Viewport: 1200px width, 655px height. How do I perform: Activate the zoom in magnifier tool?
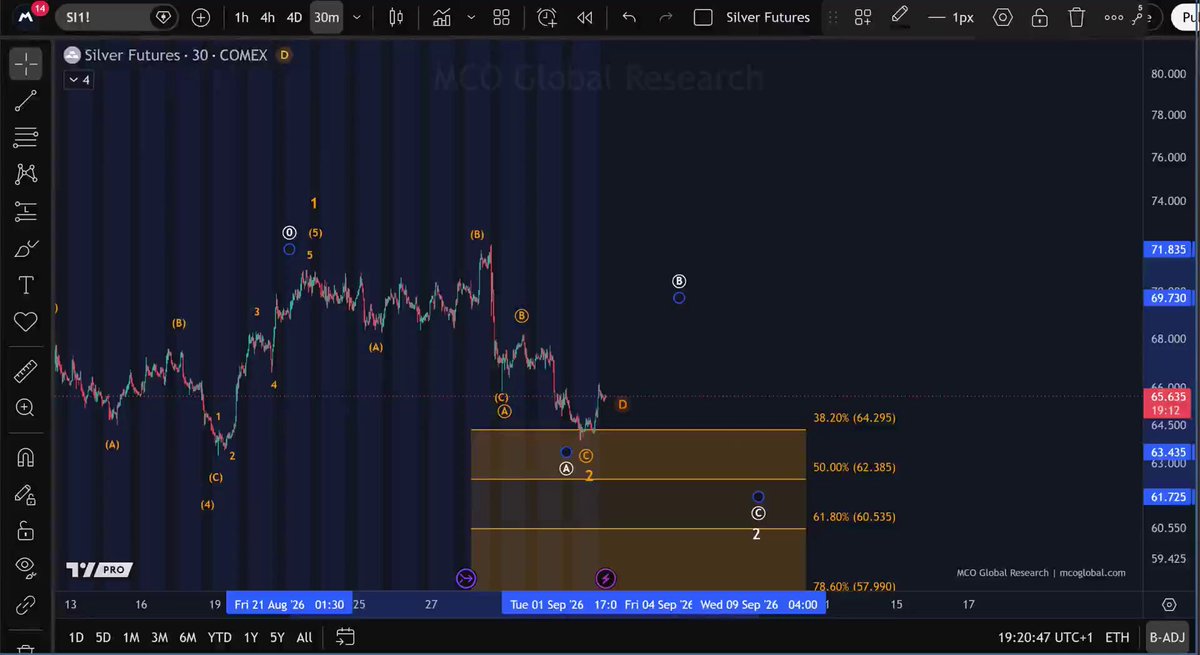(26, 408)
